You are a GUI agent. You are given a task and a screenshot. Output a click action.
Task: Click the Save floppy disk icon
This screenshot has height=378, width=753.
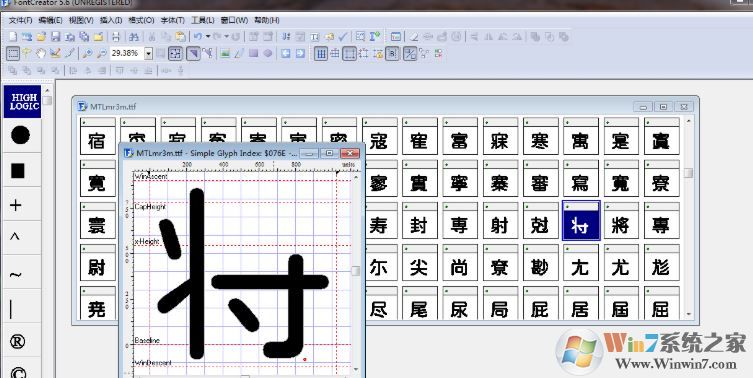coord(55,37)
